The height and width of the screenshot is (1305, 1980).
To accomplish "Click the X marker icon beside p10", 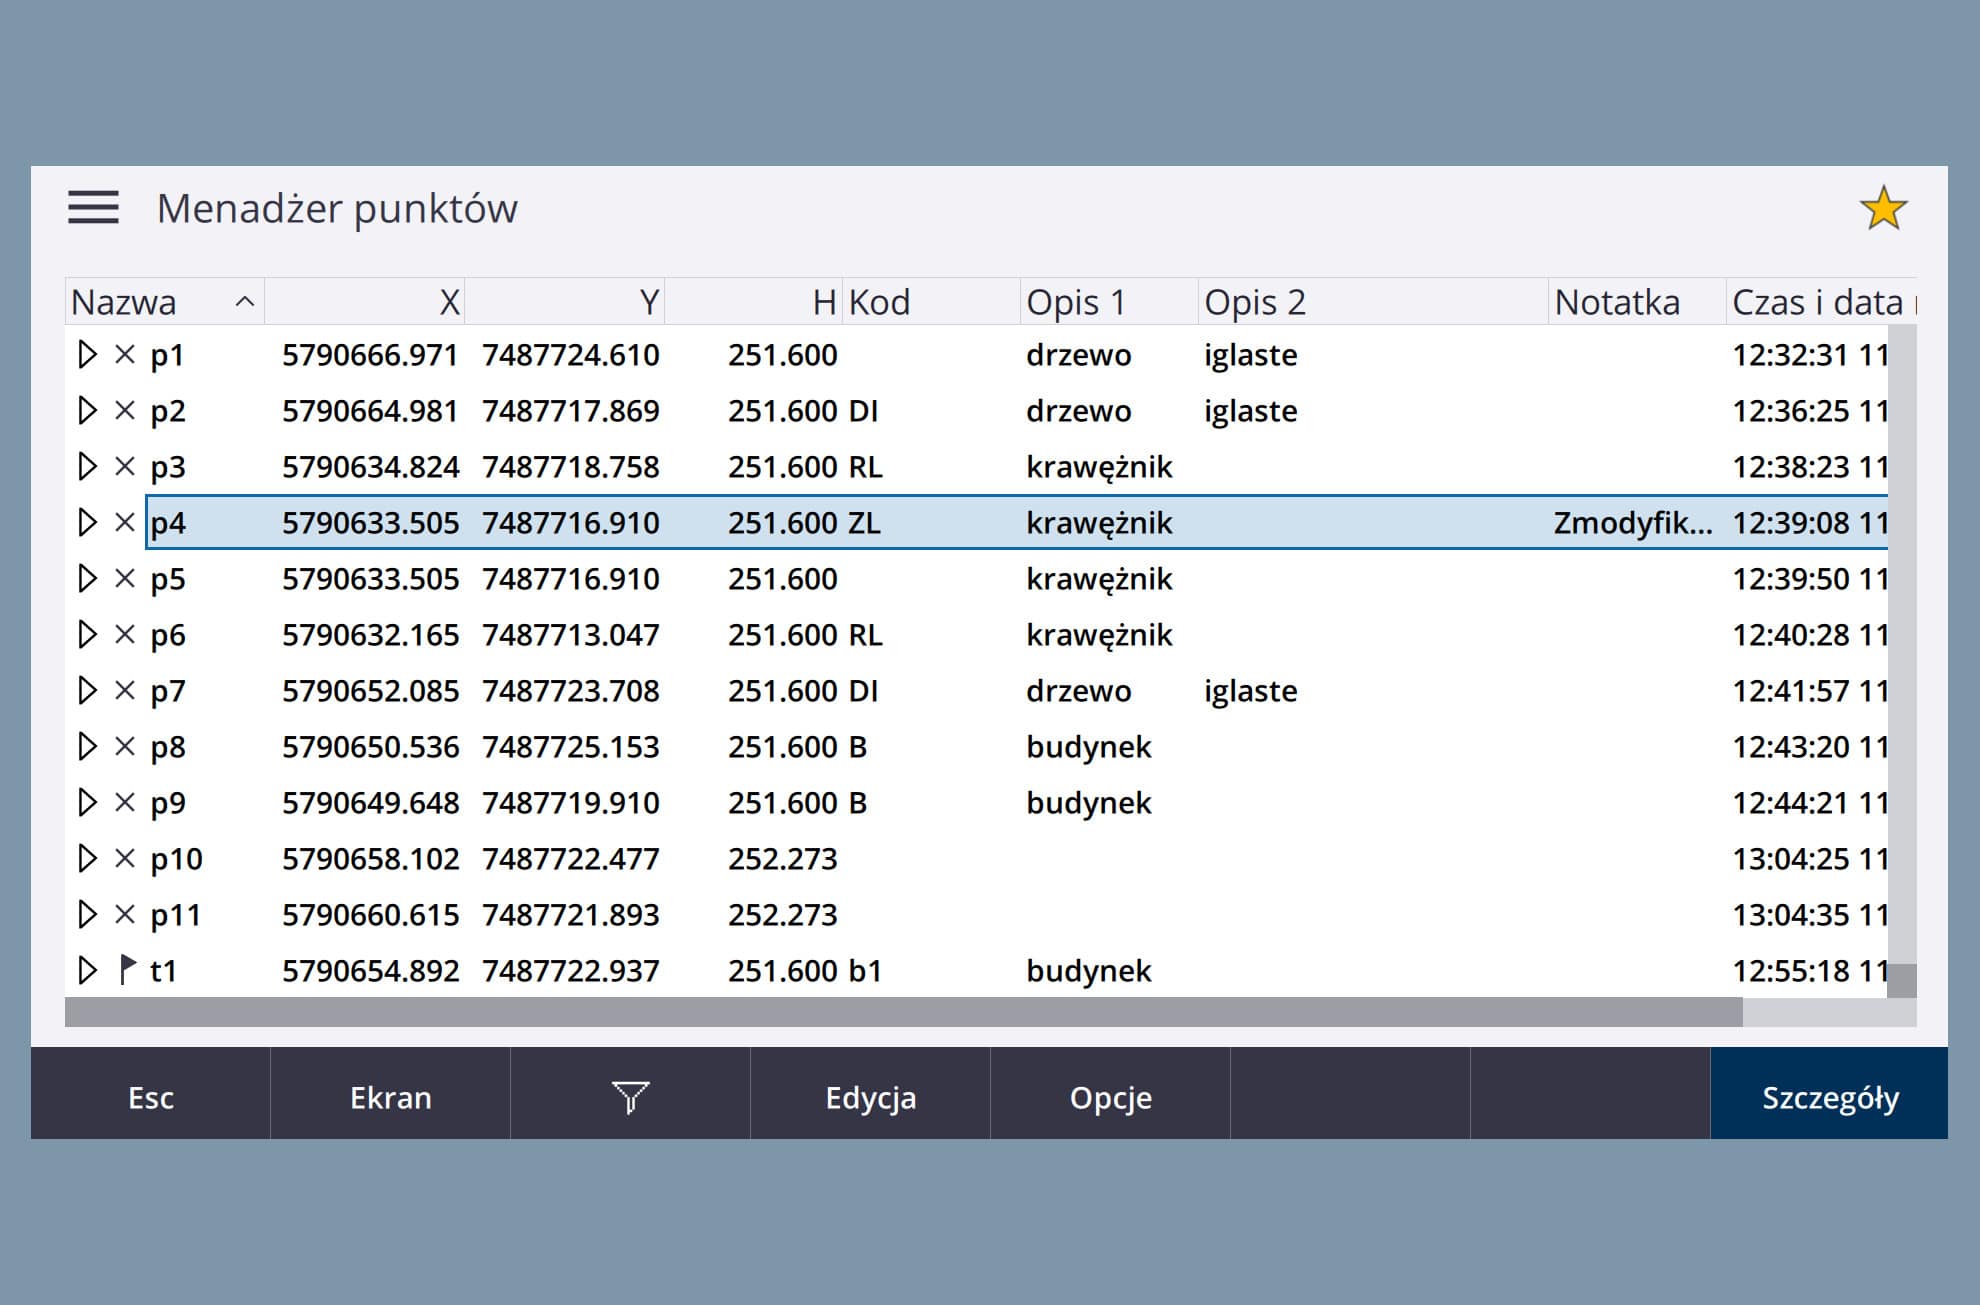I will pos(125,859).
